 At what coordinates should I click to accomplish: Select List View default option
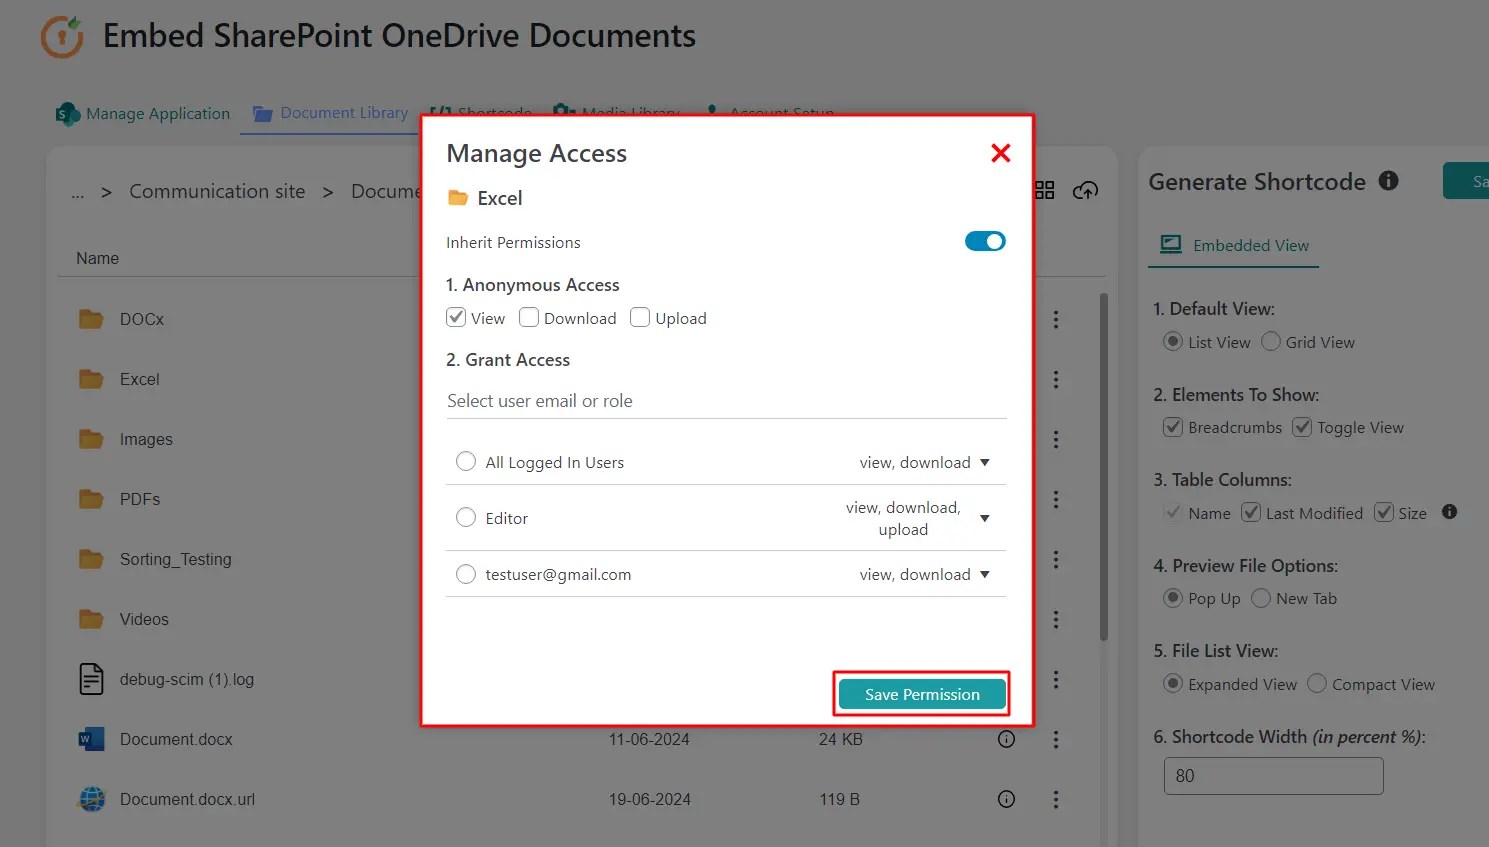tap(1173, 341)
